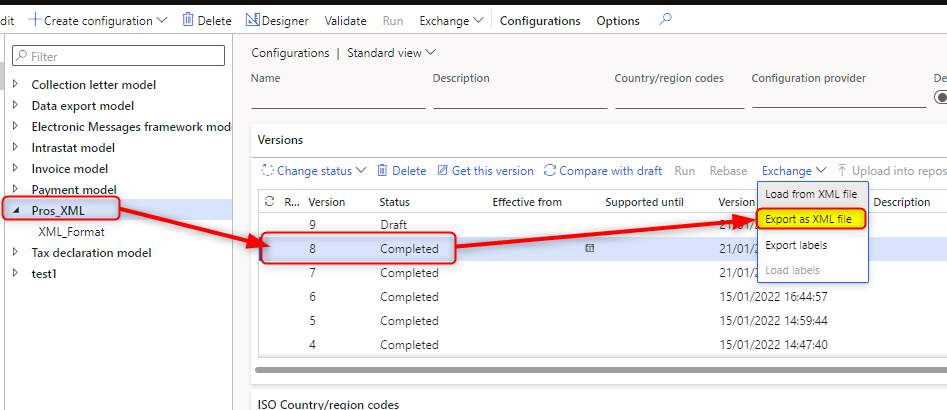The height and width of the screenshot is (410, 947).
Task: Toggle the switch next to Configuration provider
Action: click(x=940, y=97)
